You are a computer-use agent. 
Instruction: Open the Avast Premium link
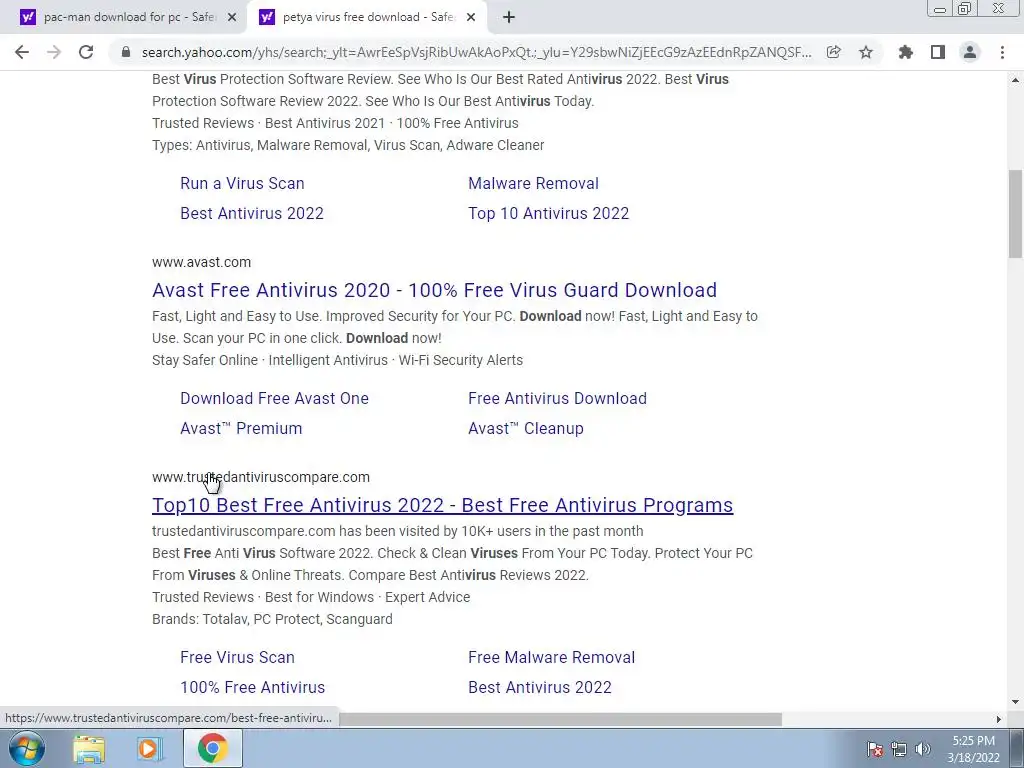[x=241, y=428]
